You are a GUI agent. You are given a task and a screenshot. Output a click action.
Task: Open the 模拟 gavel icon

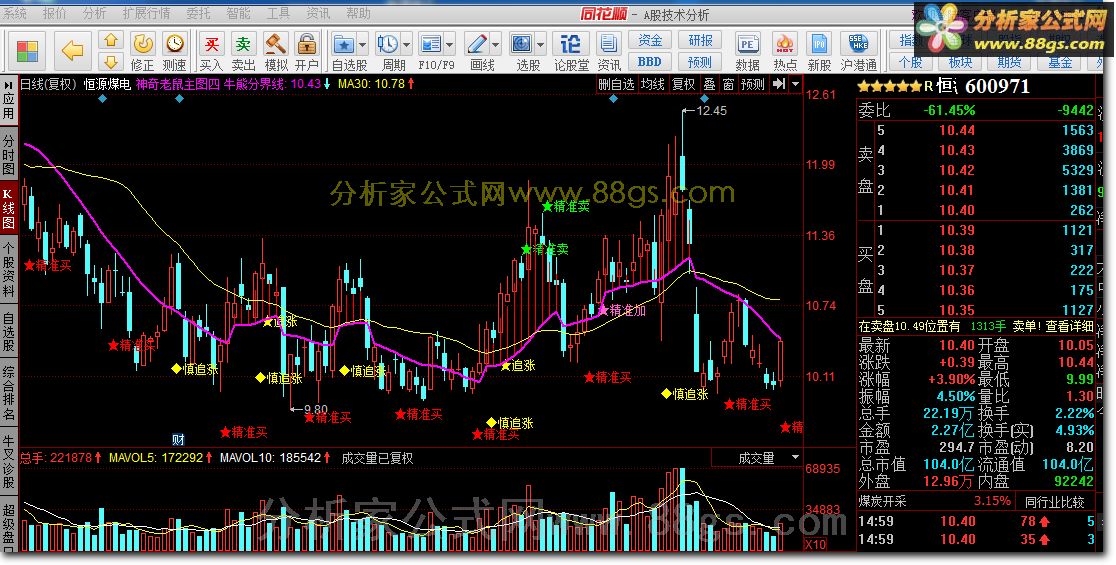(275, 44)
